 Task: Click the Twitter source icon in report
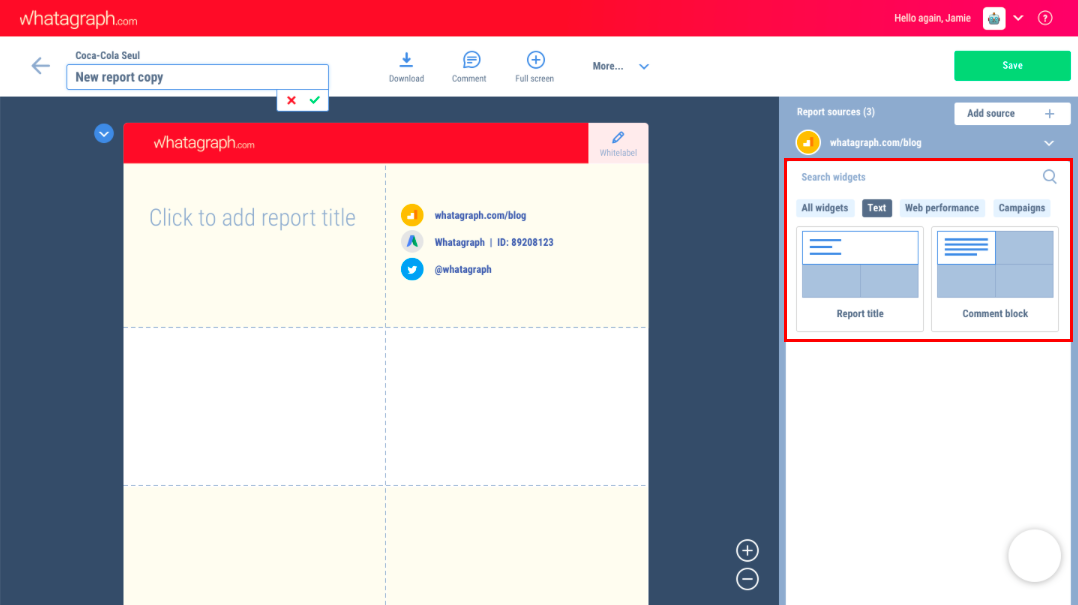pyautogui.click(x=412, y=270)
